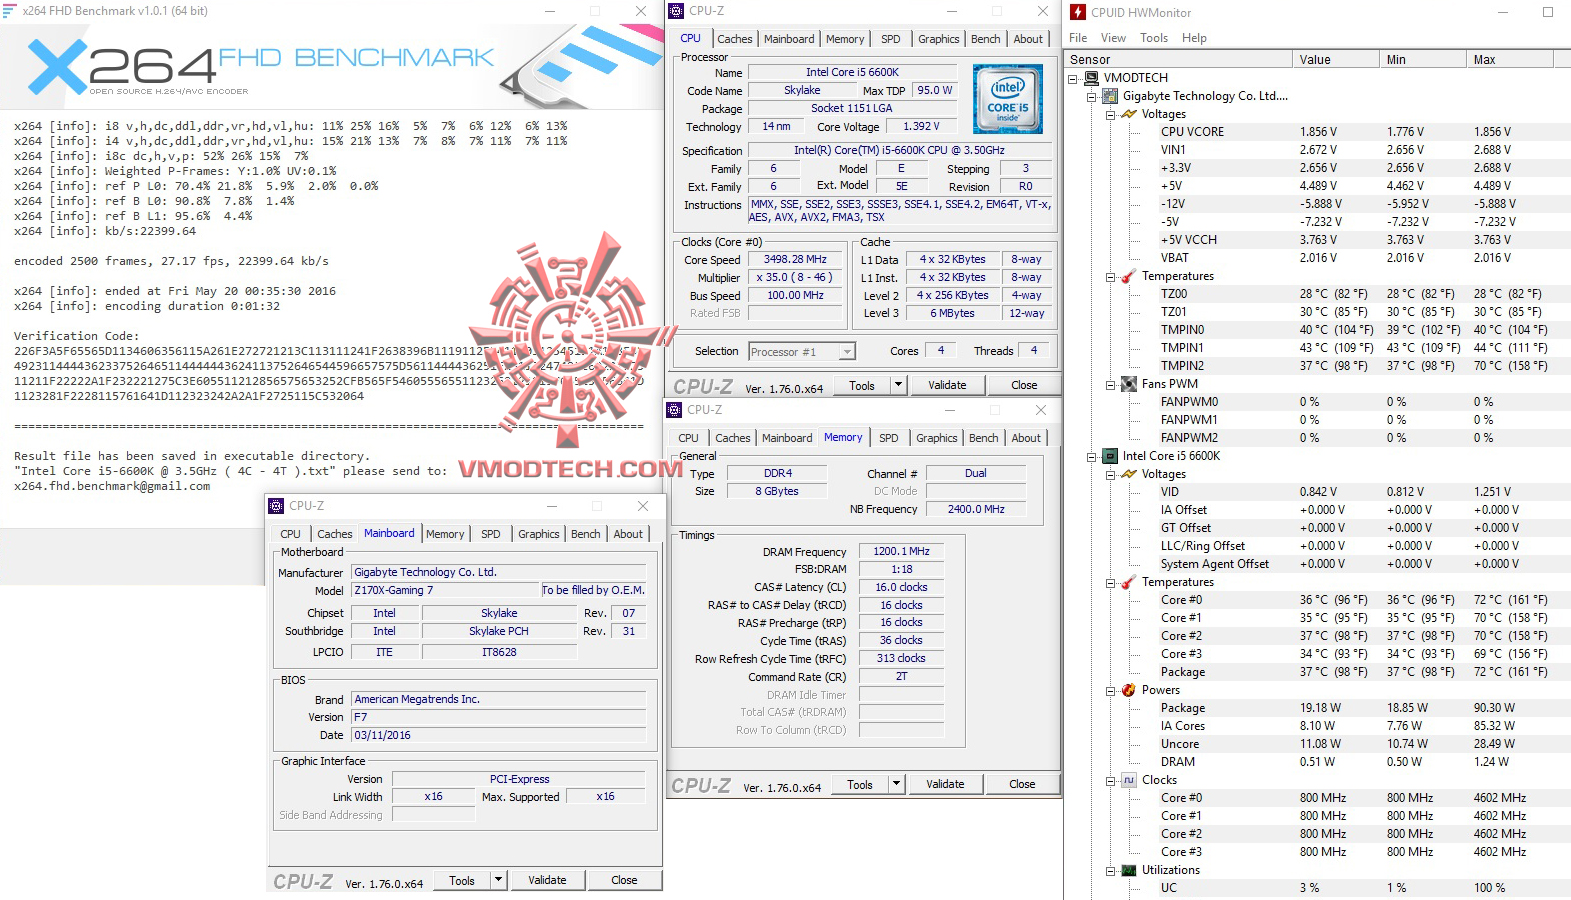Open the File menu in HWMonitor
This screenshot has width=1571, height=900.
point(1078,38)
